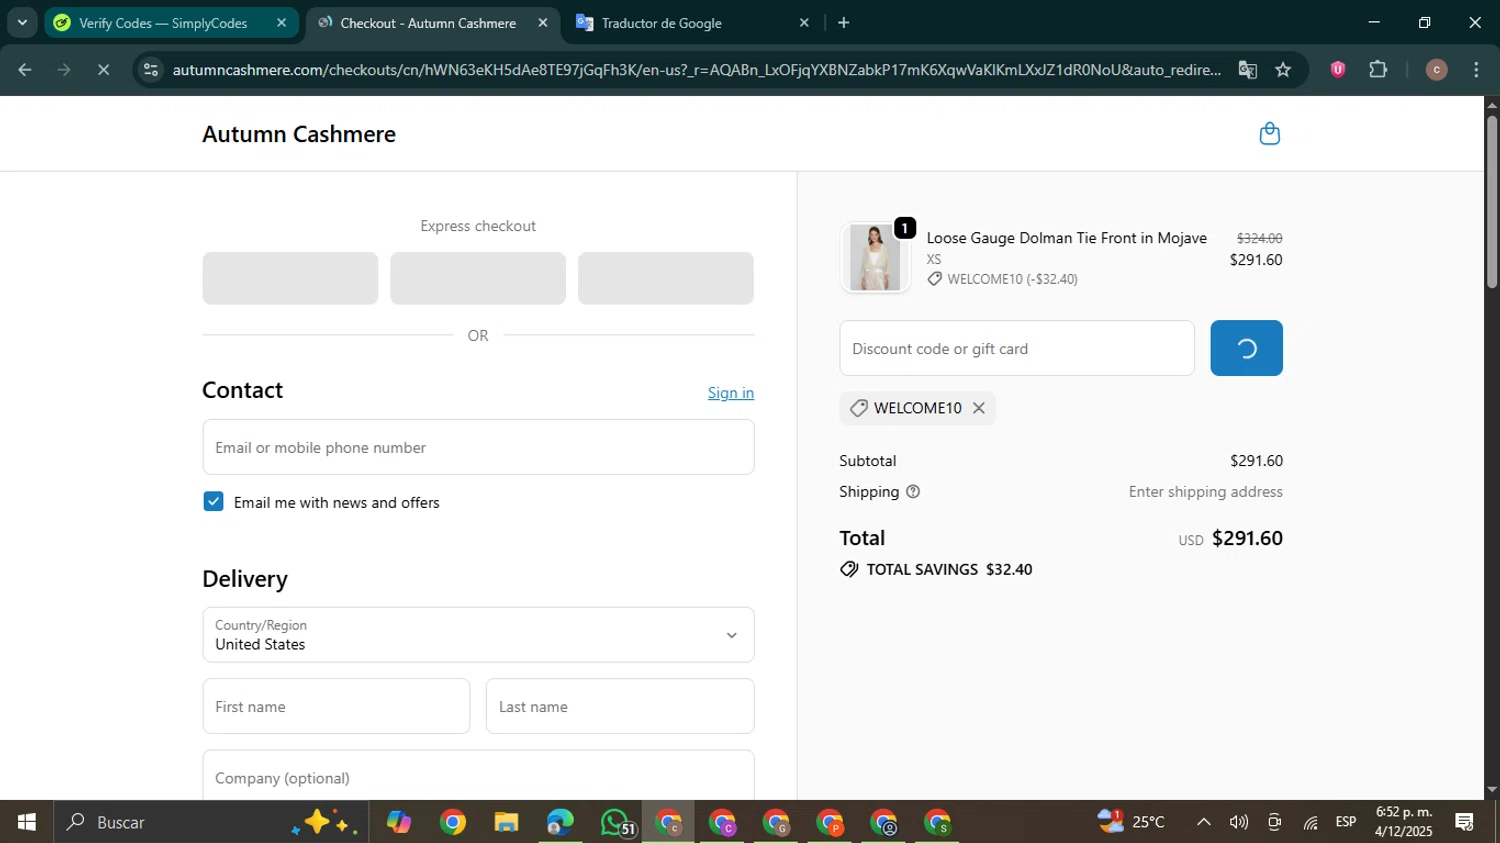Open File Explorer from the taskbar
The image size is (1500, 843).
[506, 822]
